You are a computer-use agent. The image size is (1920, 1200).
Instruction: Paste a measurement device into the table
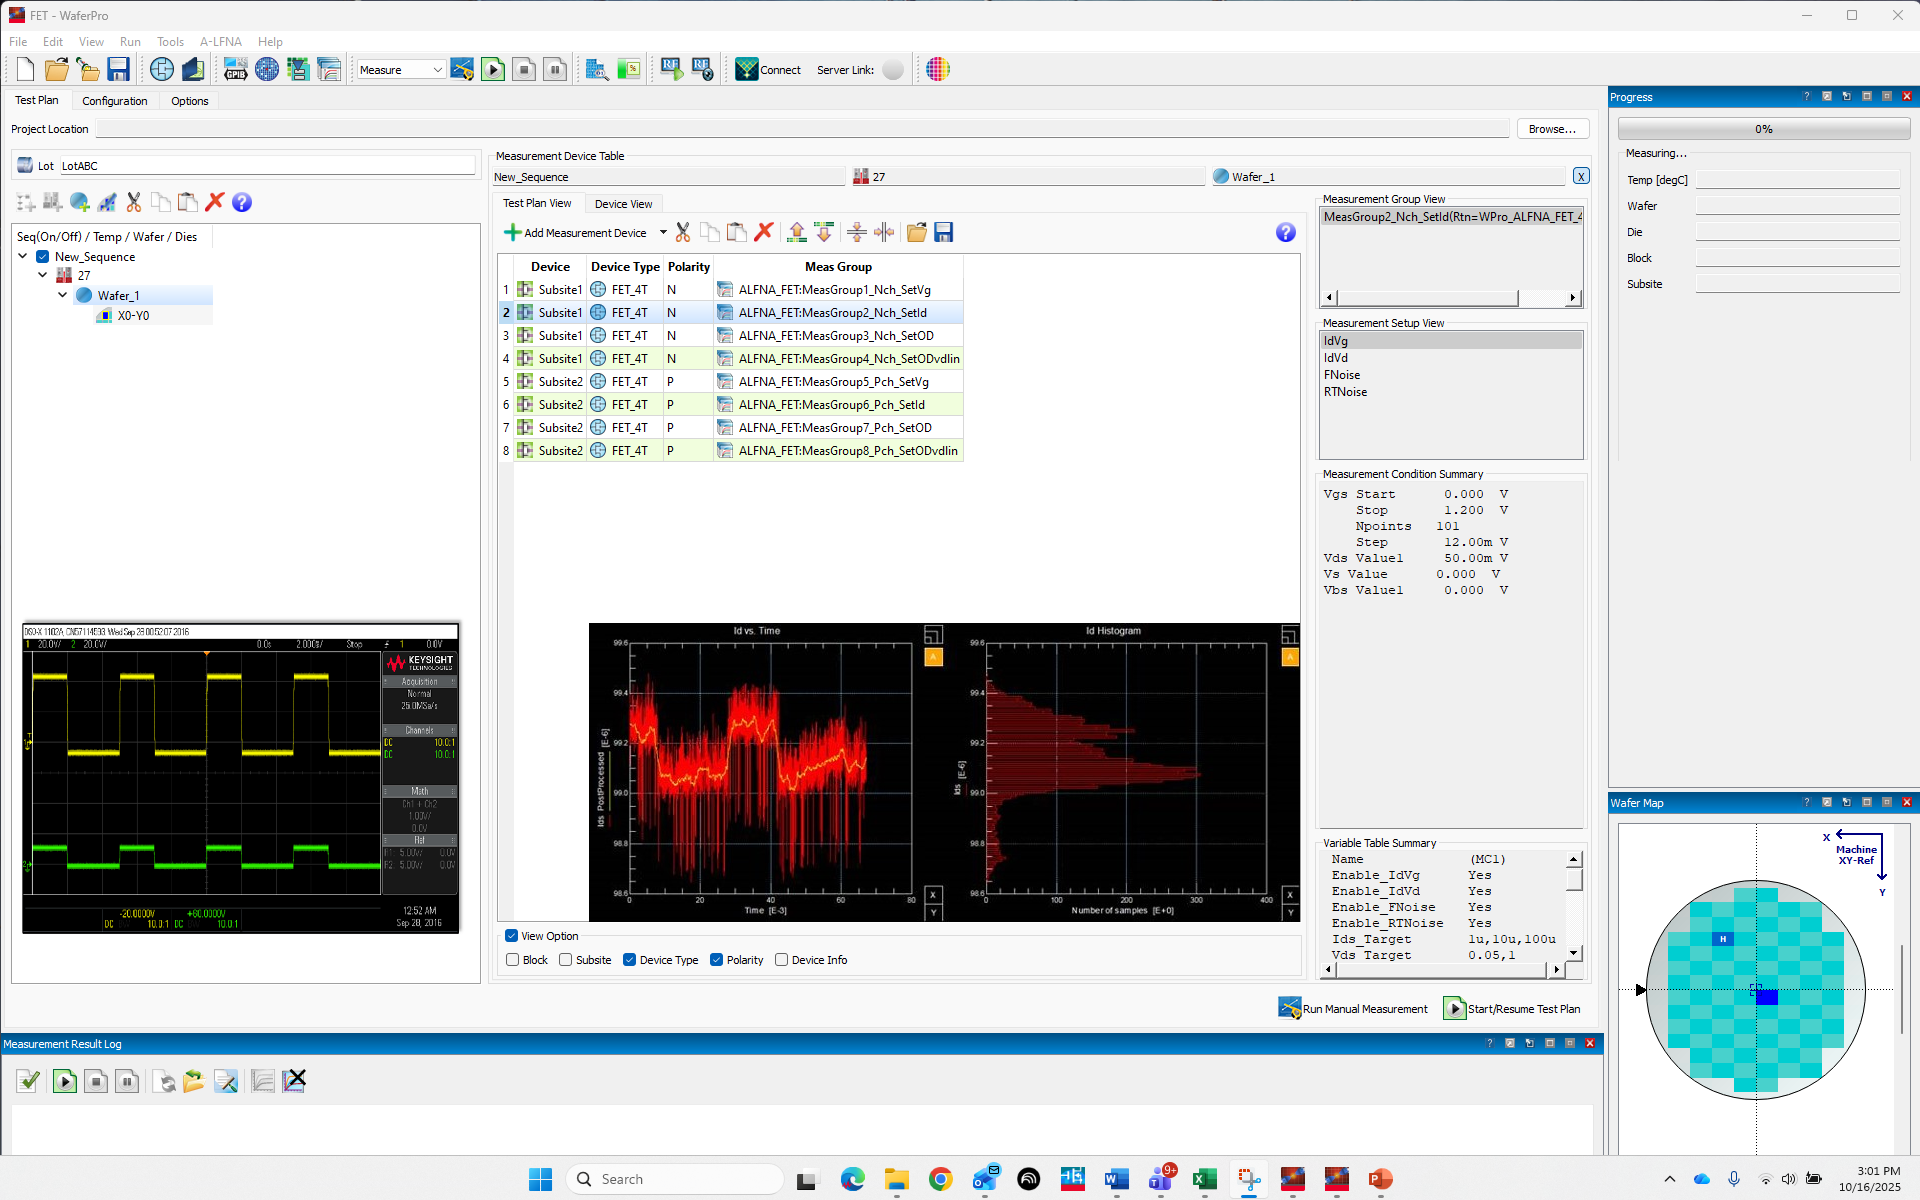click(737, 232)
